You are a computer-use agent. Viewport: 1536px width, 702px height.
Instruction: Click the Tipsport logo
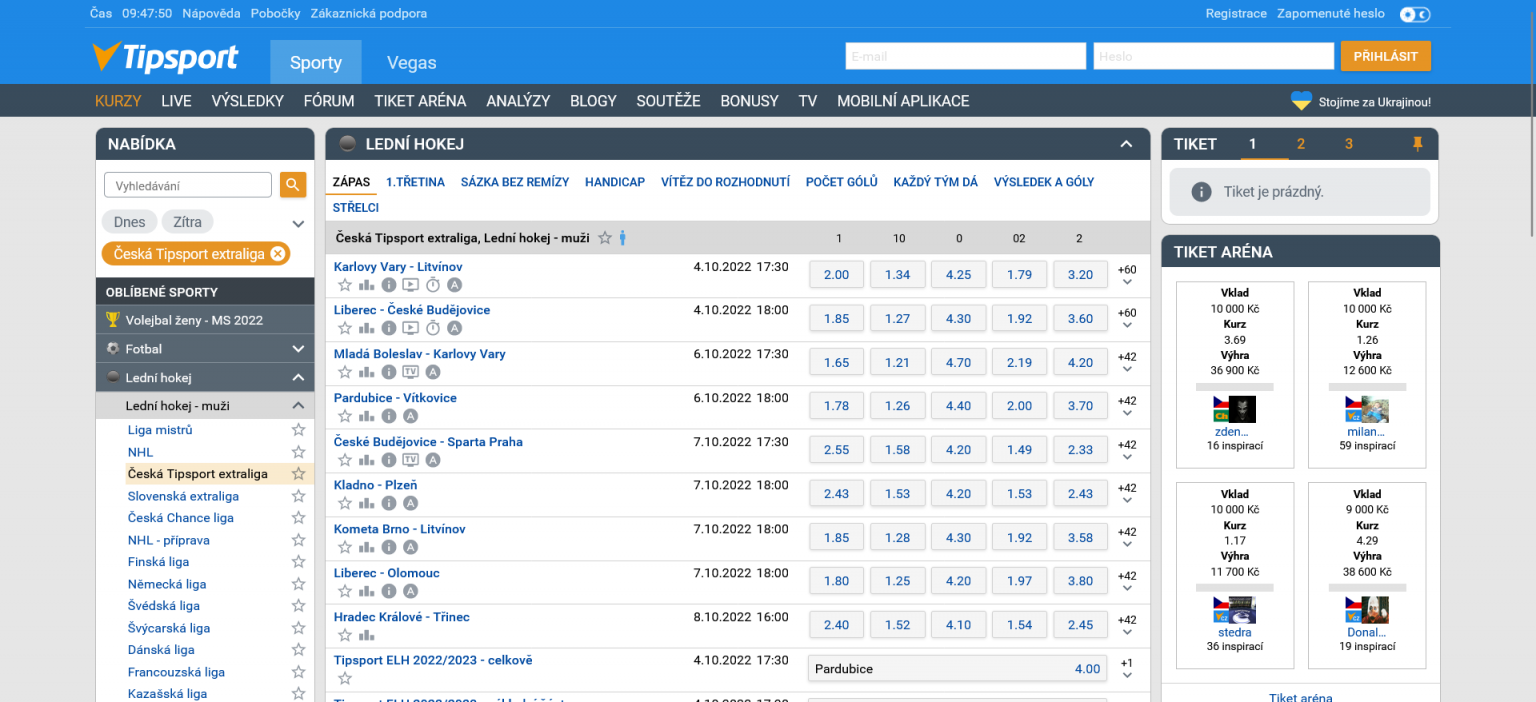coord(165,58)
